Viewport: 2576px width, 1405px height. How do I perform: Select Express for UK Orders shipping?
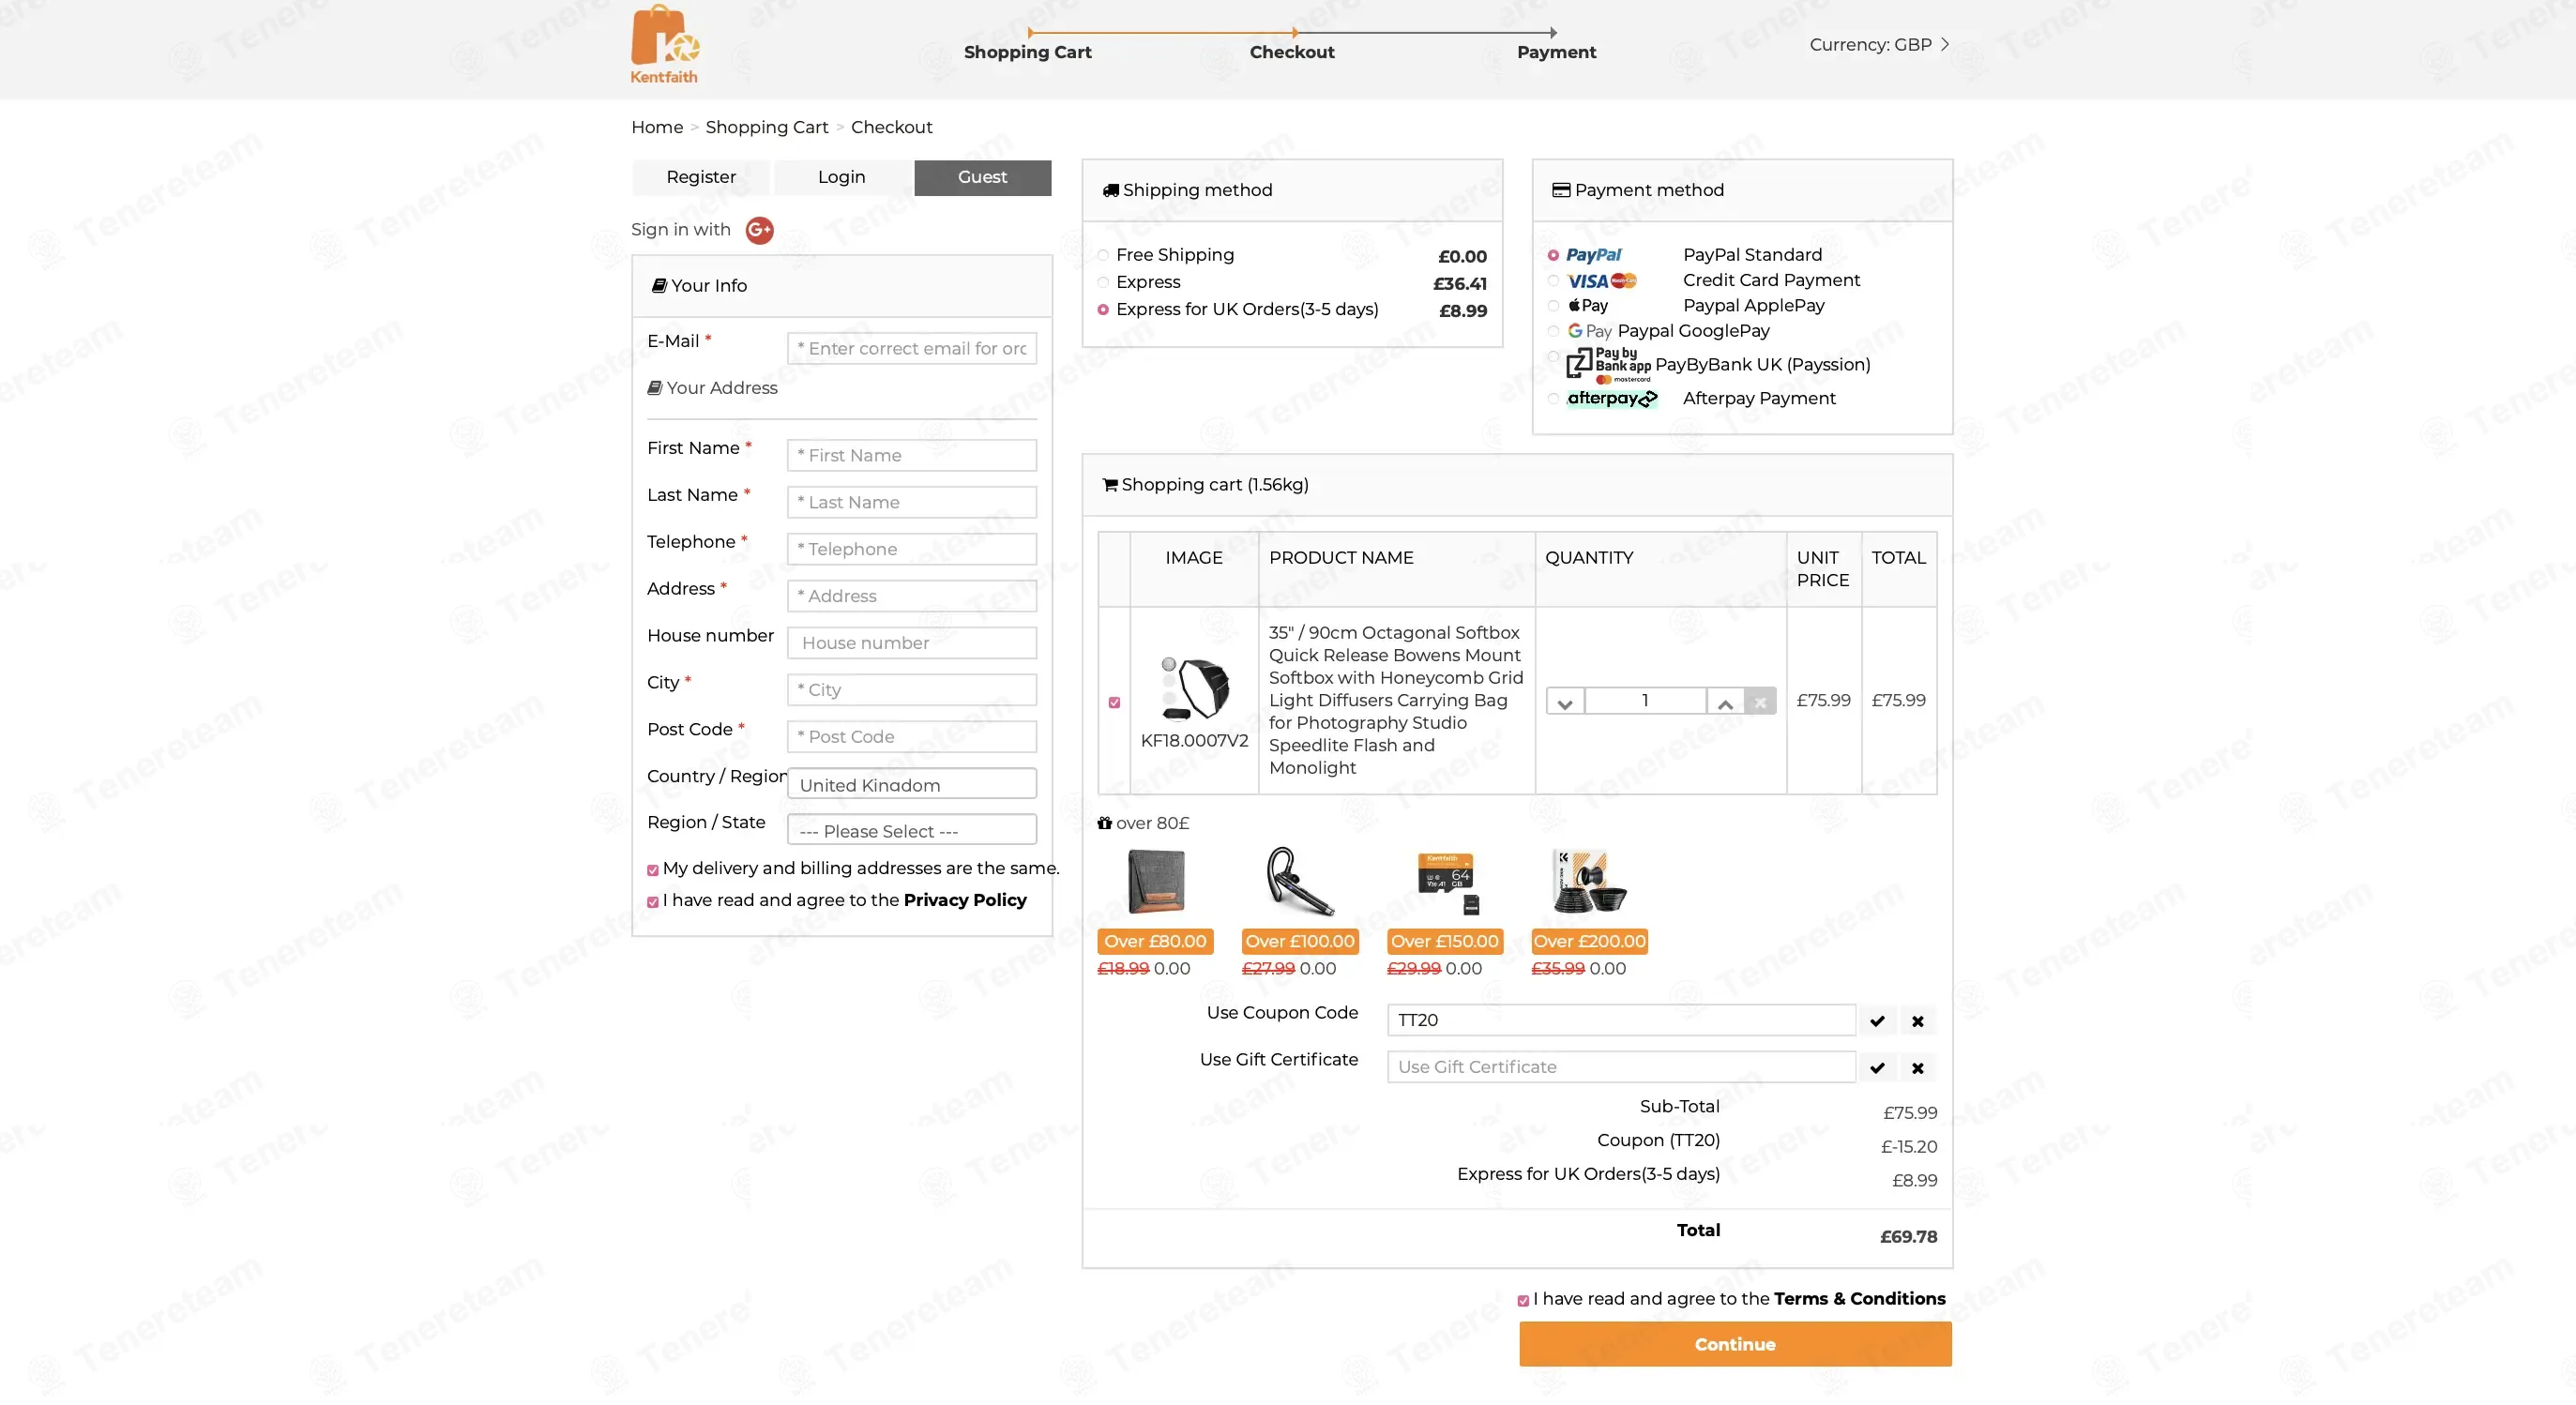click(x=1103, y=310)
